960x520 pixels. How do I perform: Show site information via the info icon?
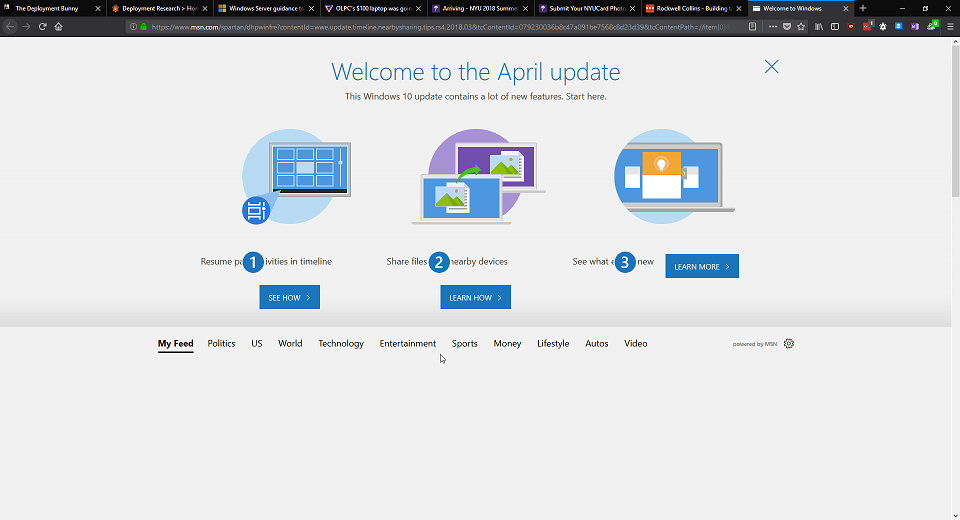click(133, 26)
